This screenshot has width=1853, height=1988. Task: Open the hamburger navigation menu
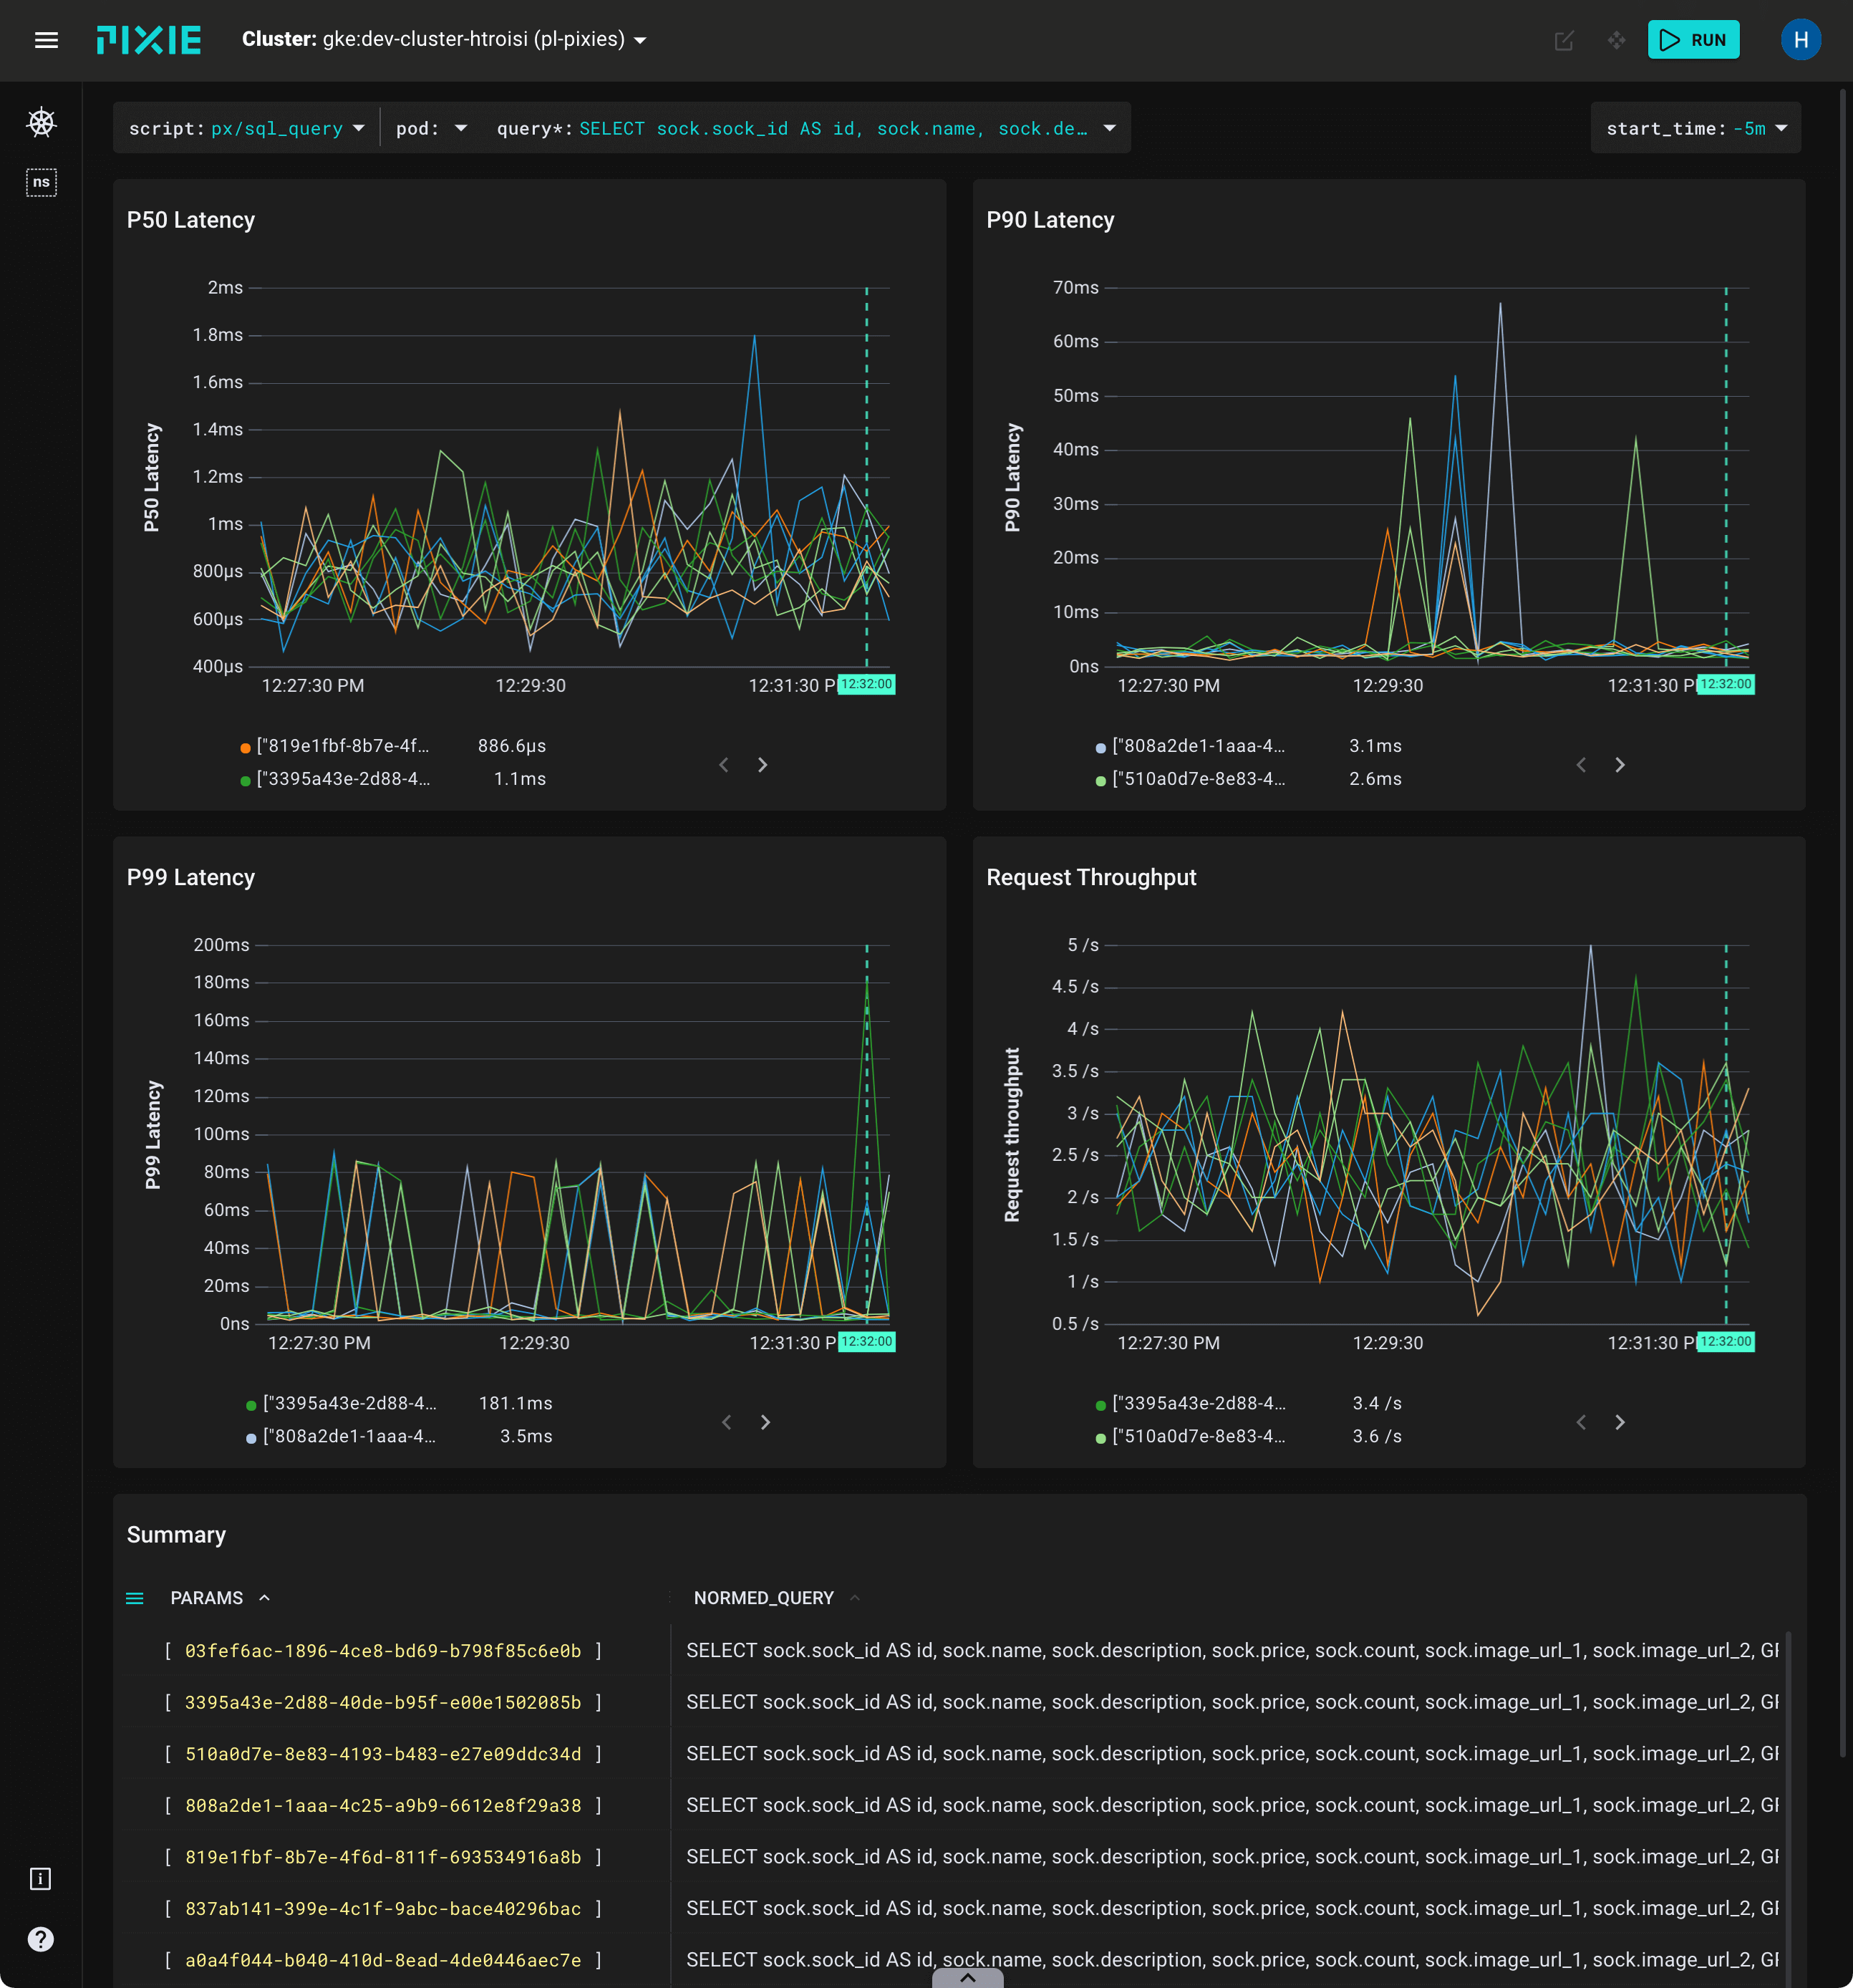point(46,40)
